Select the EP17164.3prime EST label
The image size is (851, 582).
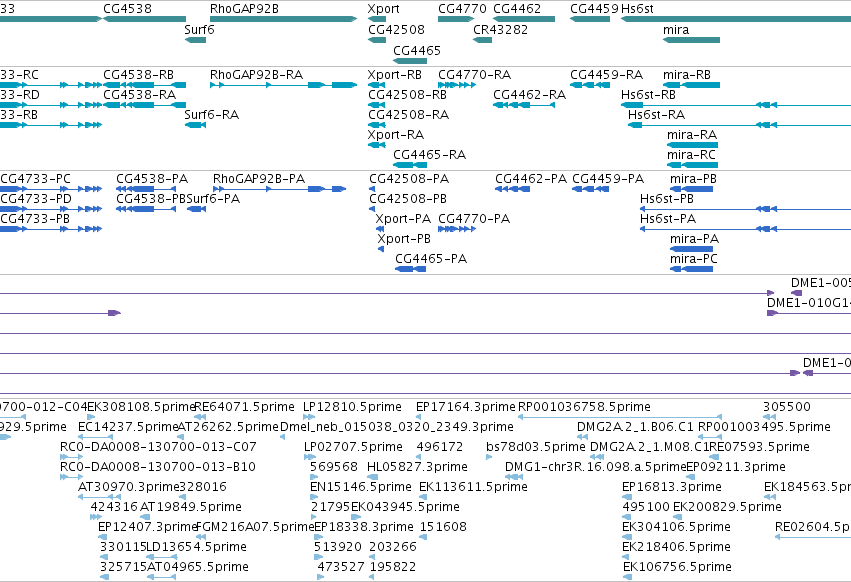[x=466, y=407]
